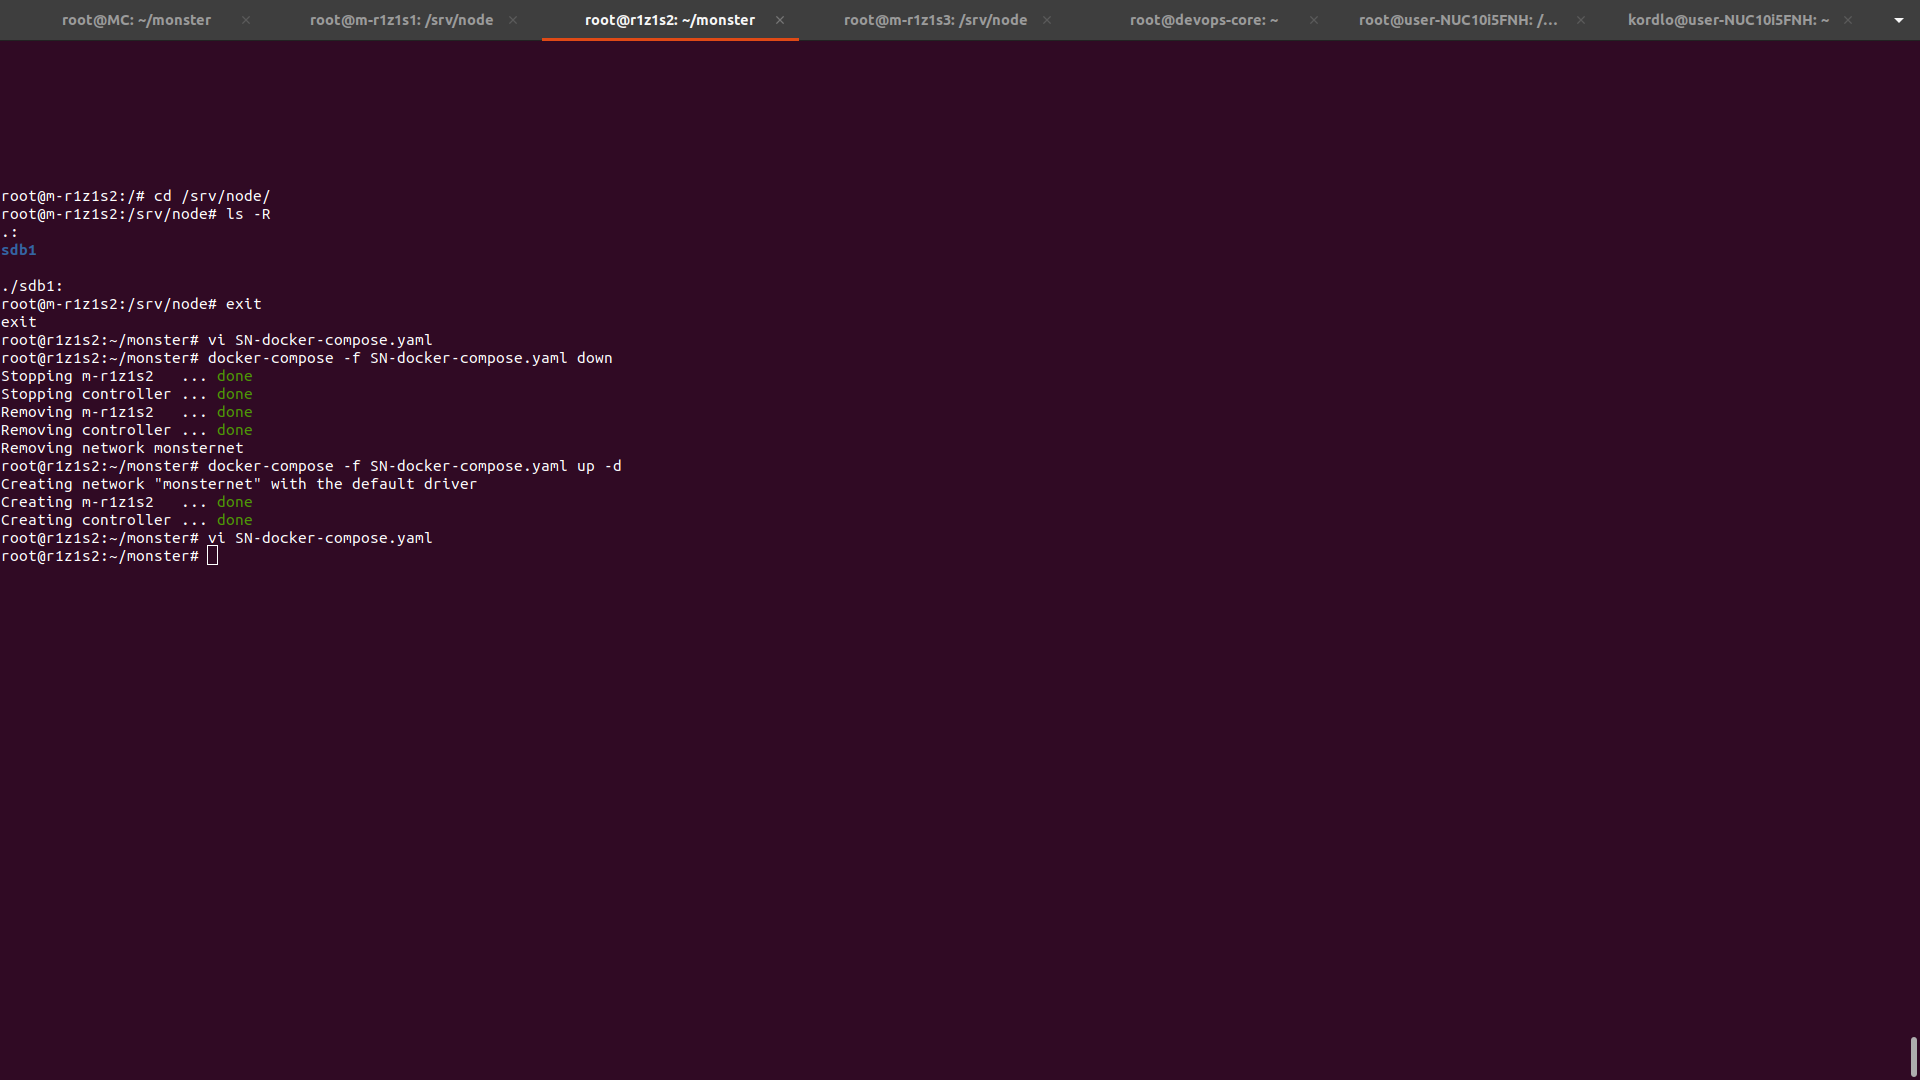Open the kordlo@user-NUC10i5FNH: ~ tab
The width and height of the screenshot is (1920, 1080).
[x=1727, y=20]
